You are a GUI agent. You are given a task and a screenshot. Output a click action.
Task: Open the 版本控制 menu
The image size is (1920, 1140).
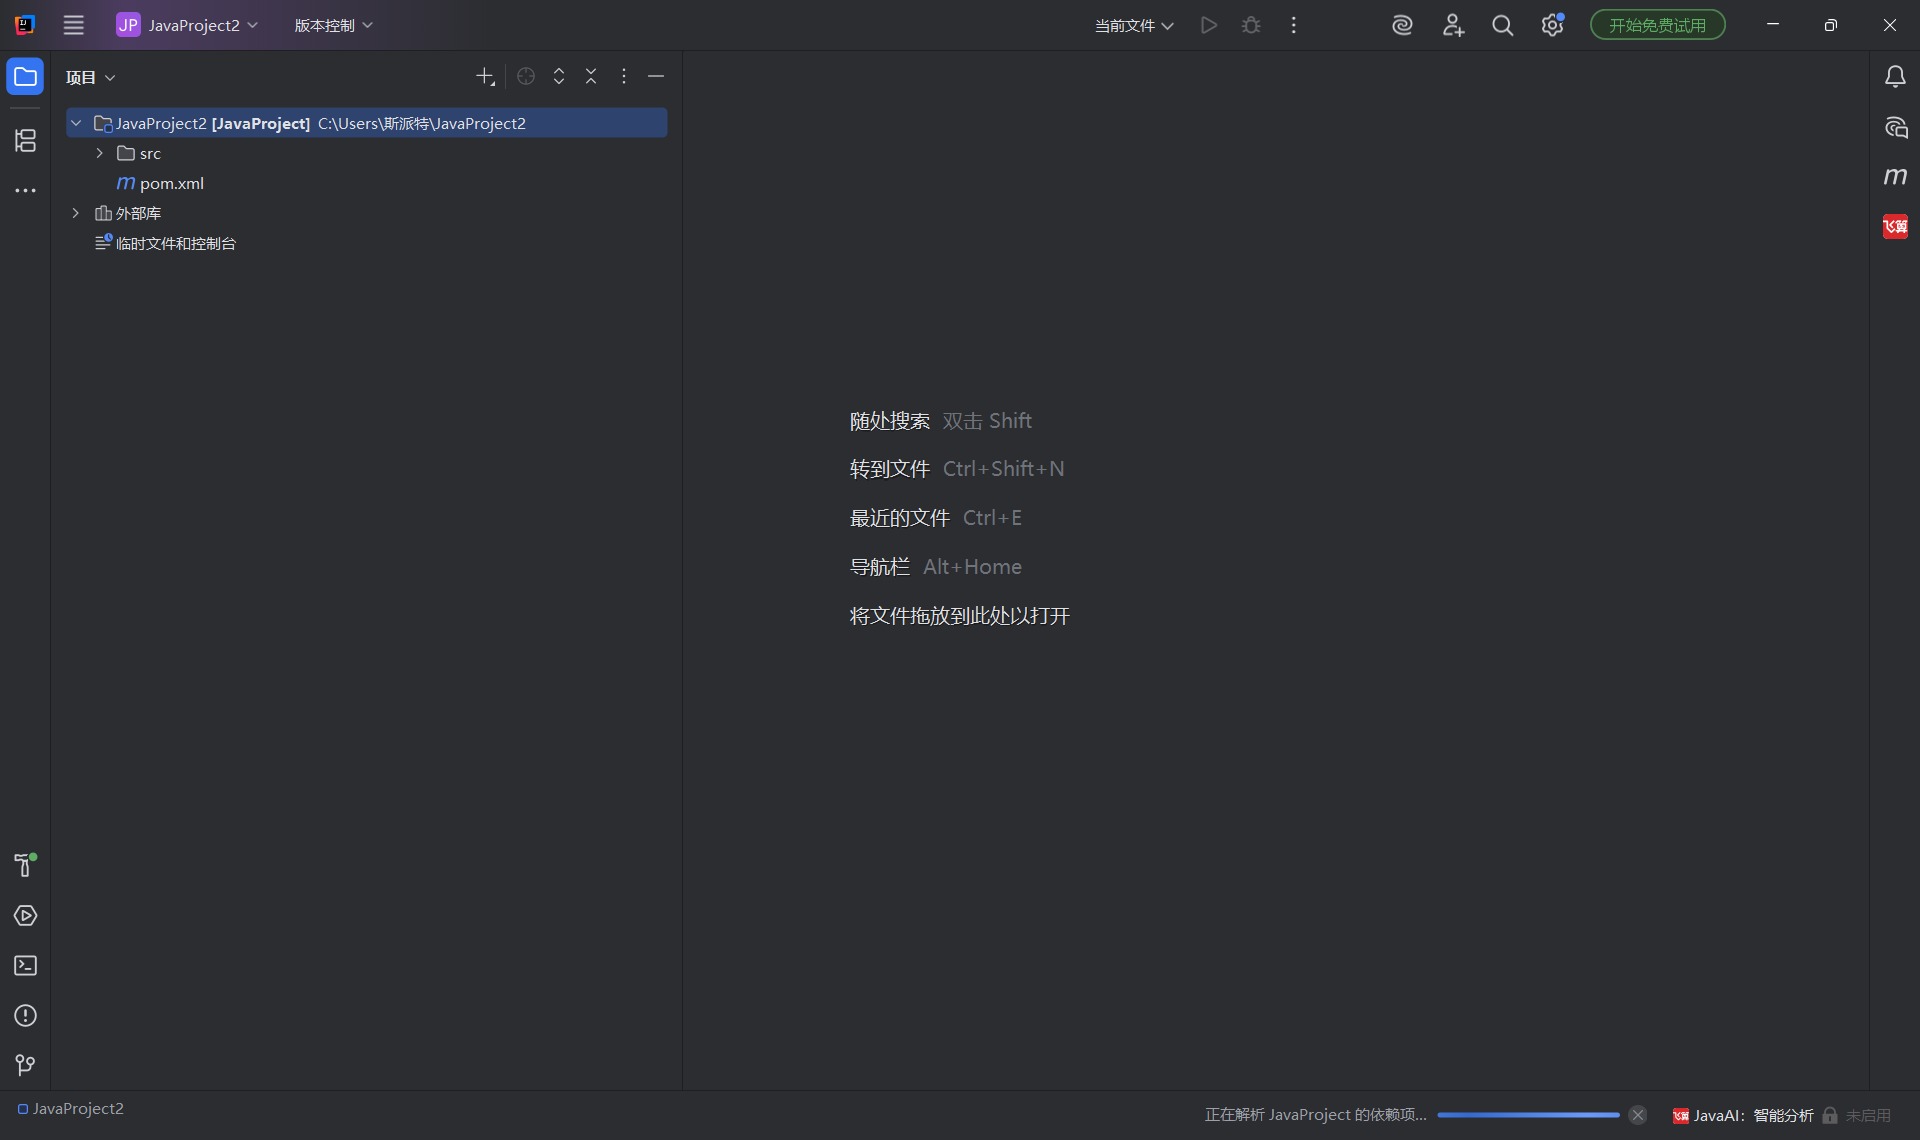pos(333,26)
